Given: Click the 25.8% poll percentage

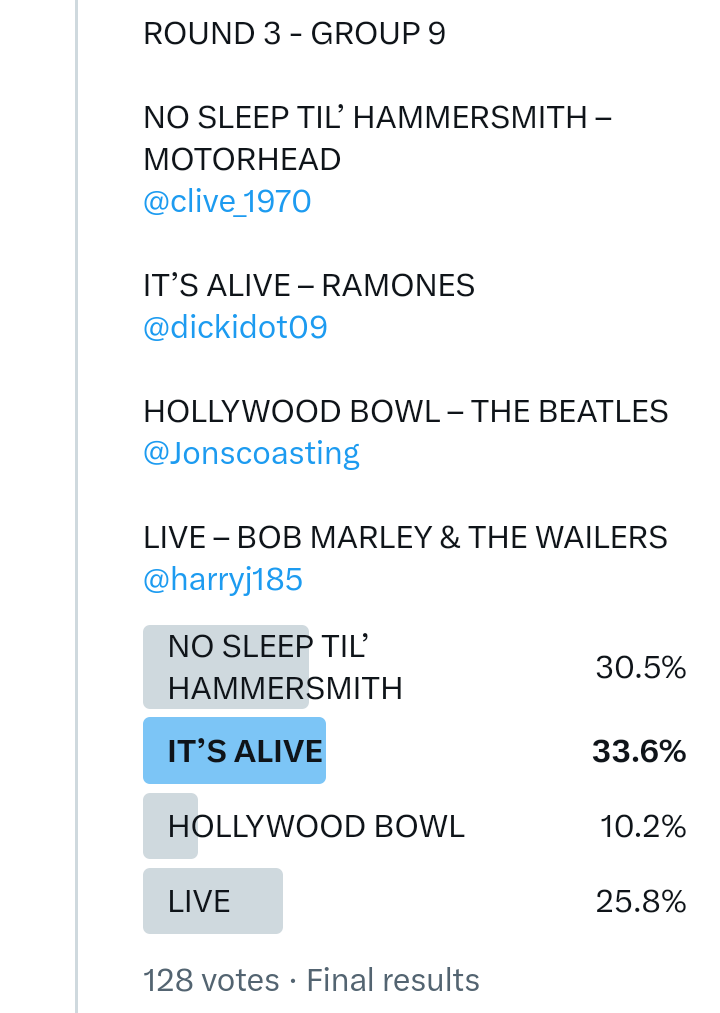Looking at the screenshot, I should [x=640, y=901].
